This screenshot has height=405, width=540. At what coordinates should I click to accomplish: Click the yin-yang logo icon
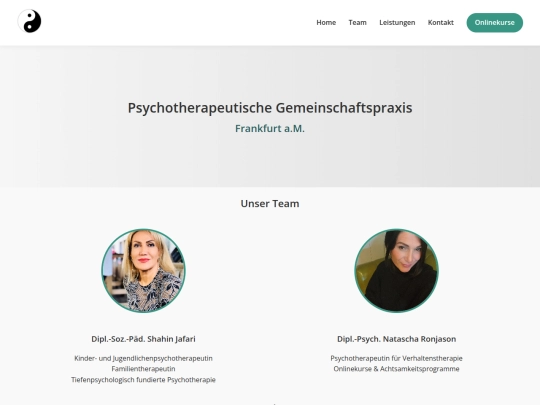click(29, 21)
